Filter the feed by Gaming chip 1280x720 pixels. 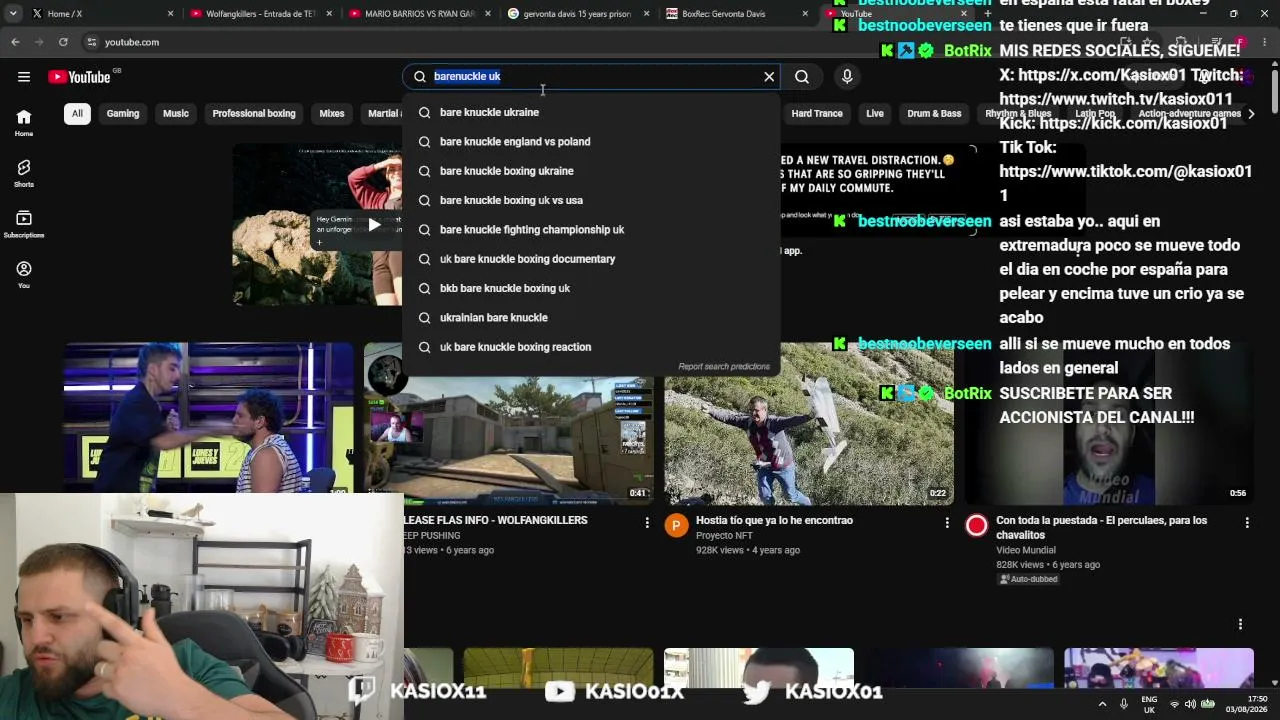(123, 114)
